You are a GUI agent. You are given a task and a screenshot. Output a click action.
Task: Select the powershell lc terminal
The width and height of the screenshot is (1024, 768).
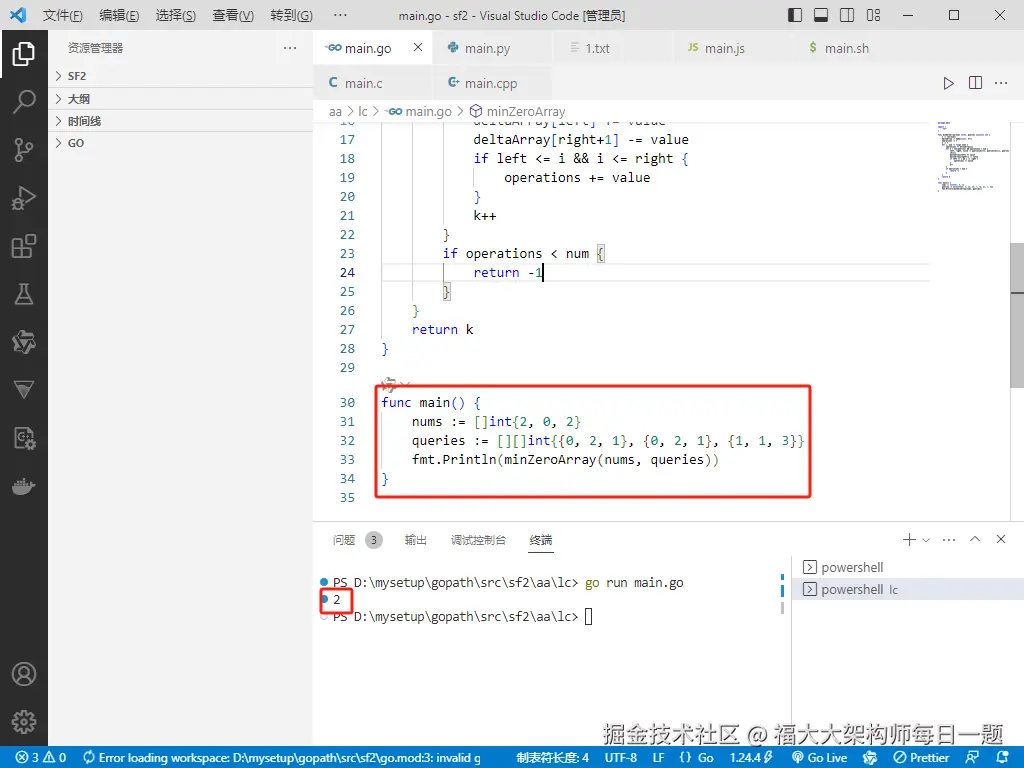click(x=908, y=589)
